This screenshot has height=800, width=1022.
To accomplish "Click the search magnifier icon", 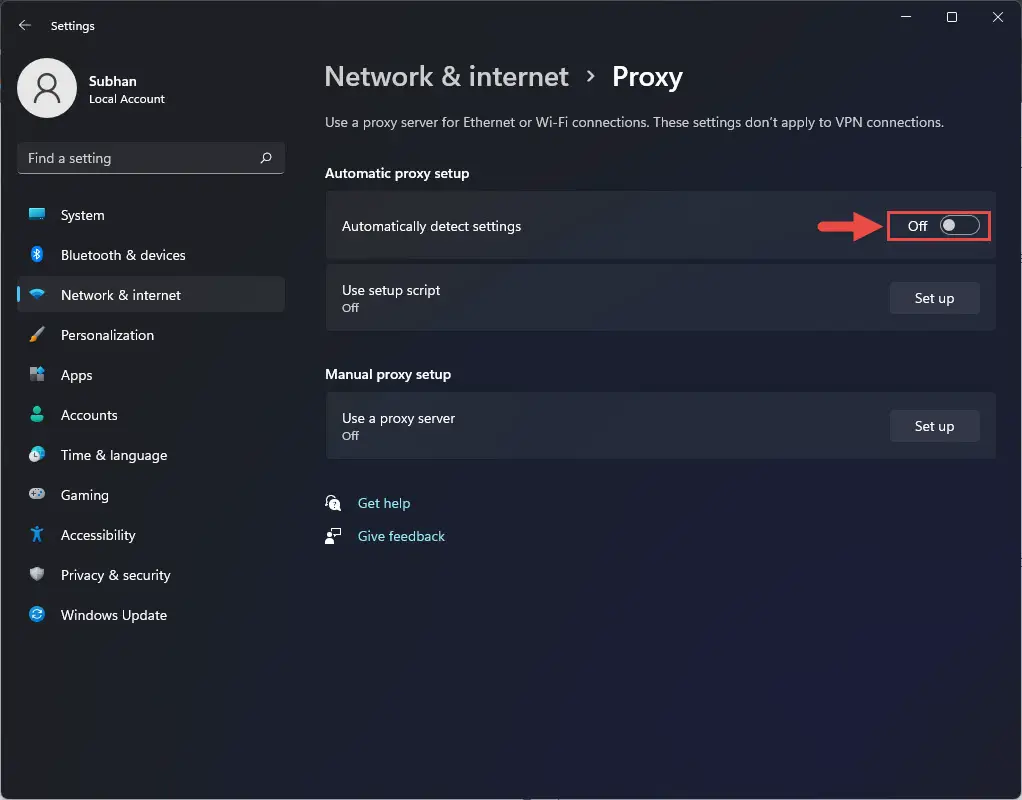I will [x=266, y=158].
